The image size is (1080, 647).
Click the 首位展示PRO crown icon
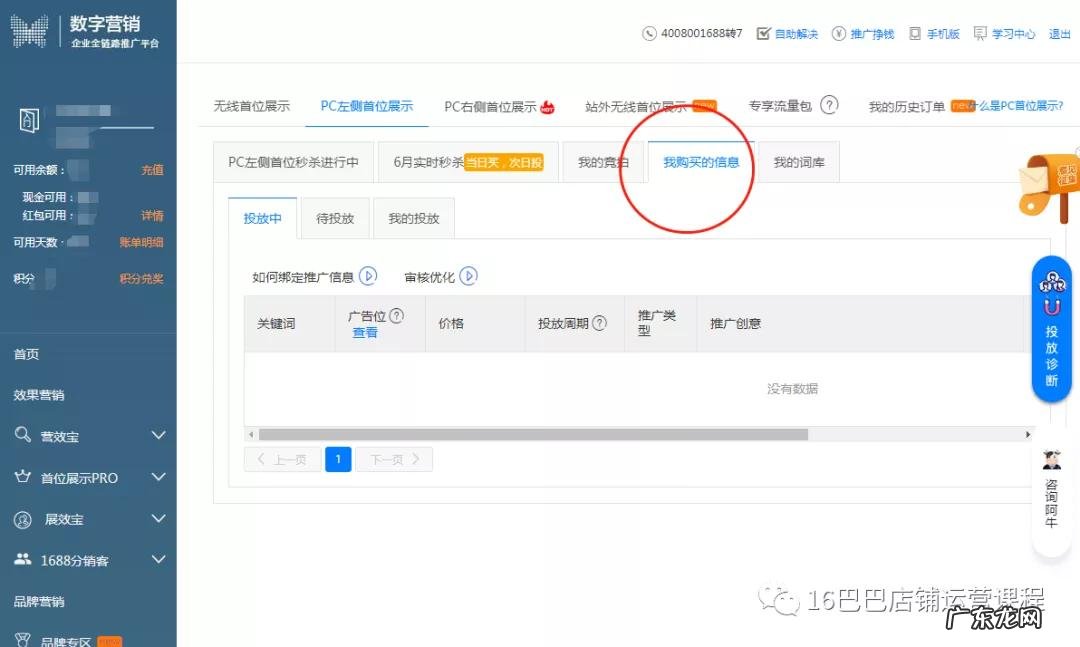pos(22,478)
